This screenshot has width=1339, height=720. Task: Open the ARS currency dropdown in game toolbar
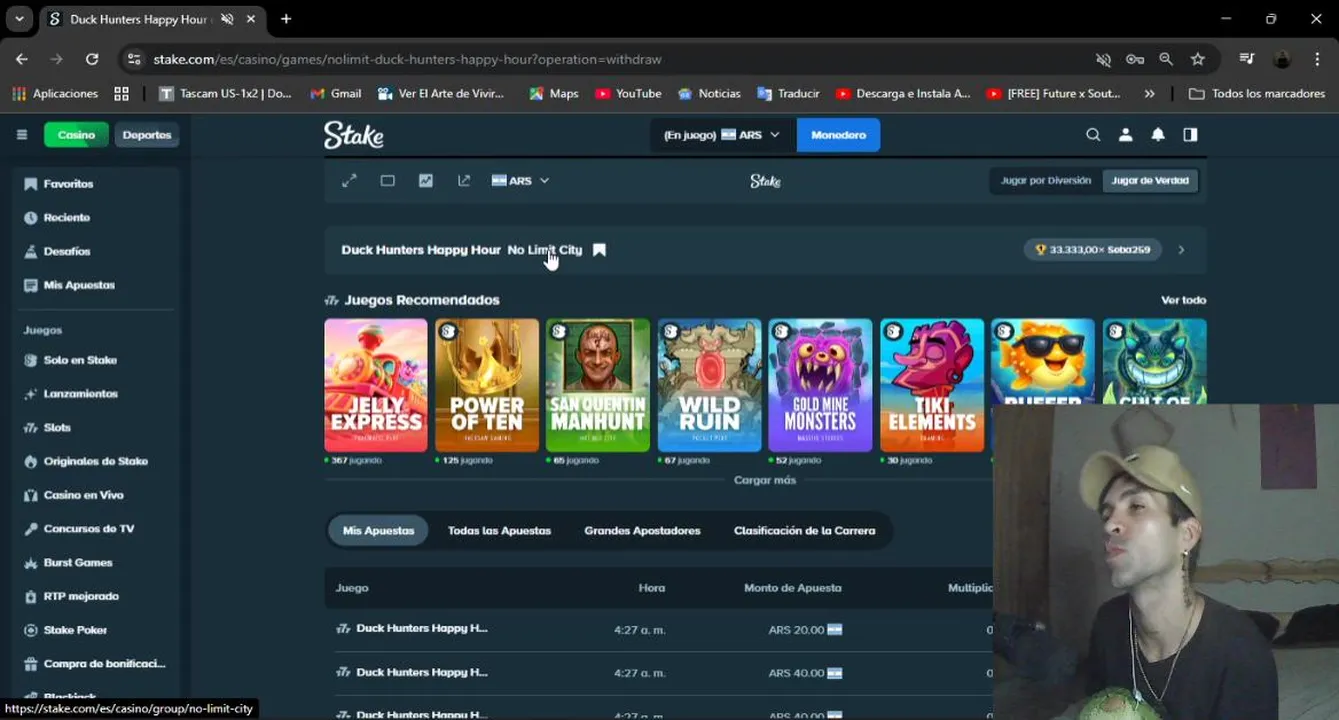[520, 181]
